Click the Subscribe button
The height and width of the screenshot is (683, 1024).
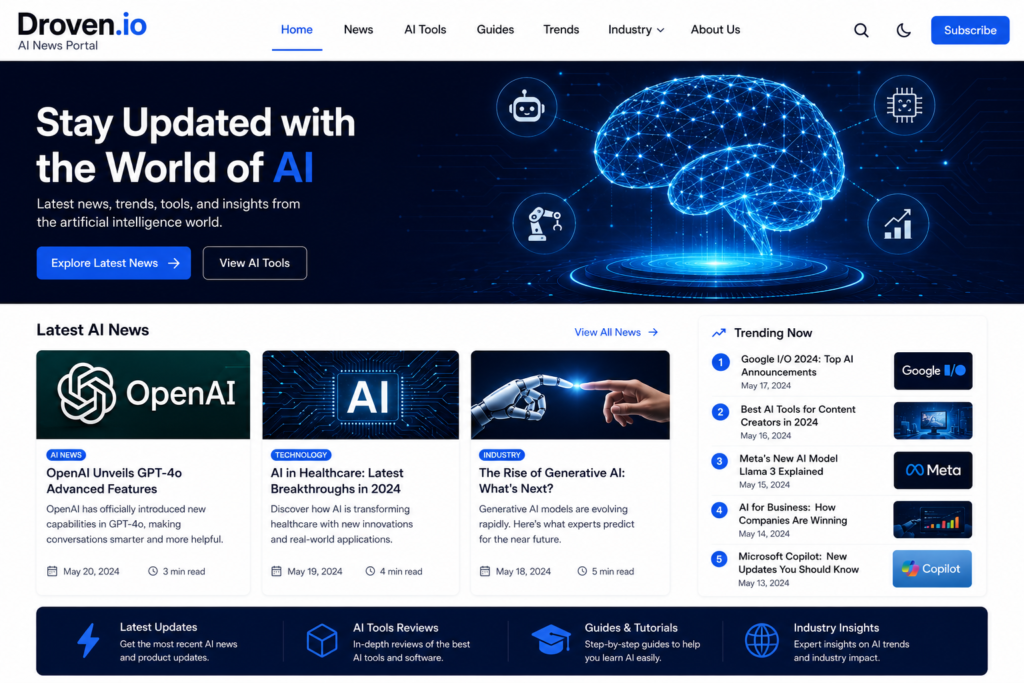pos(970,30)
